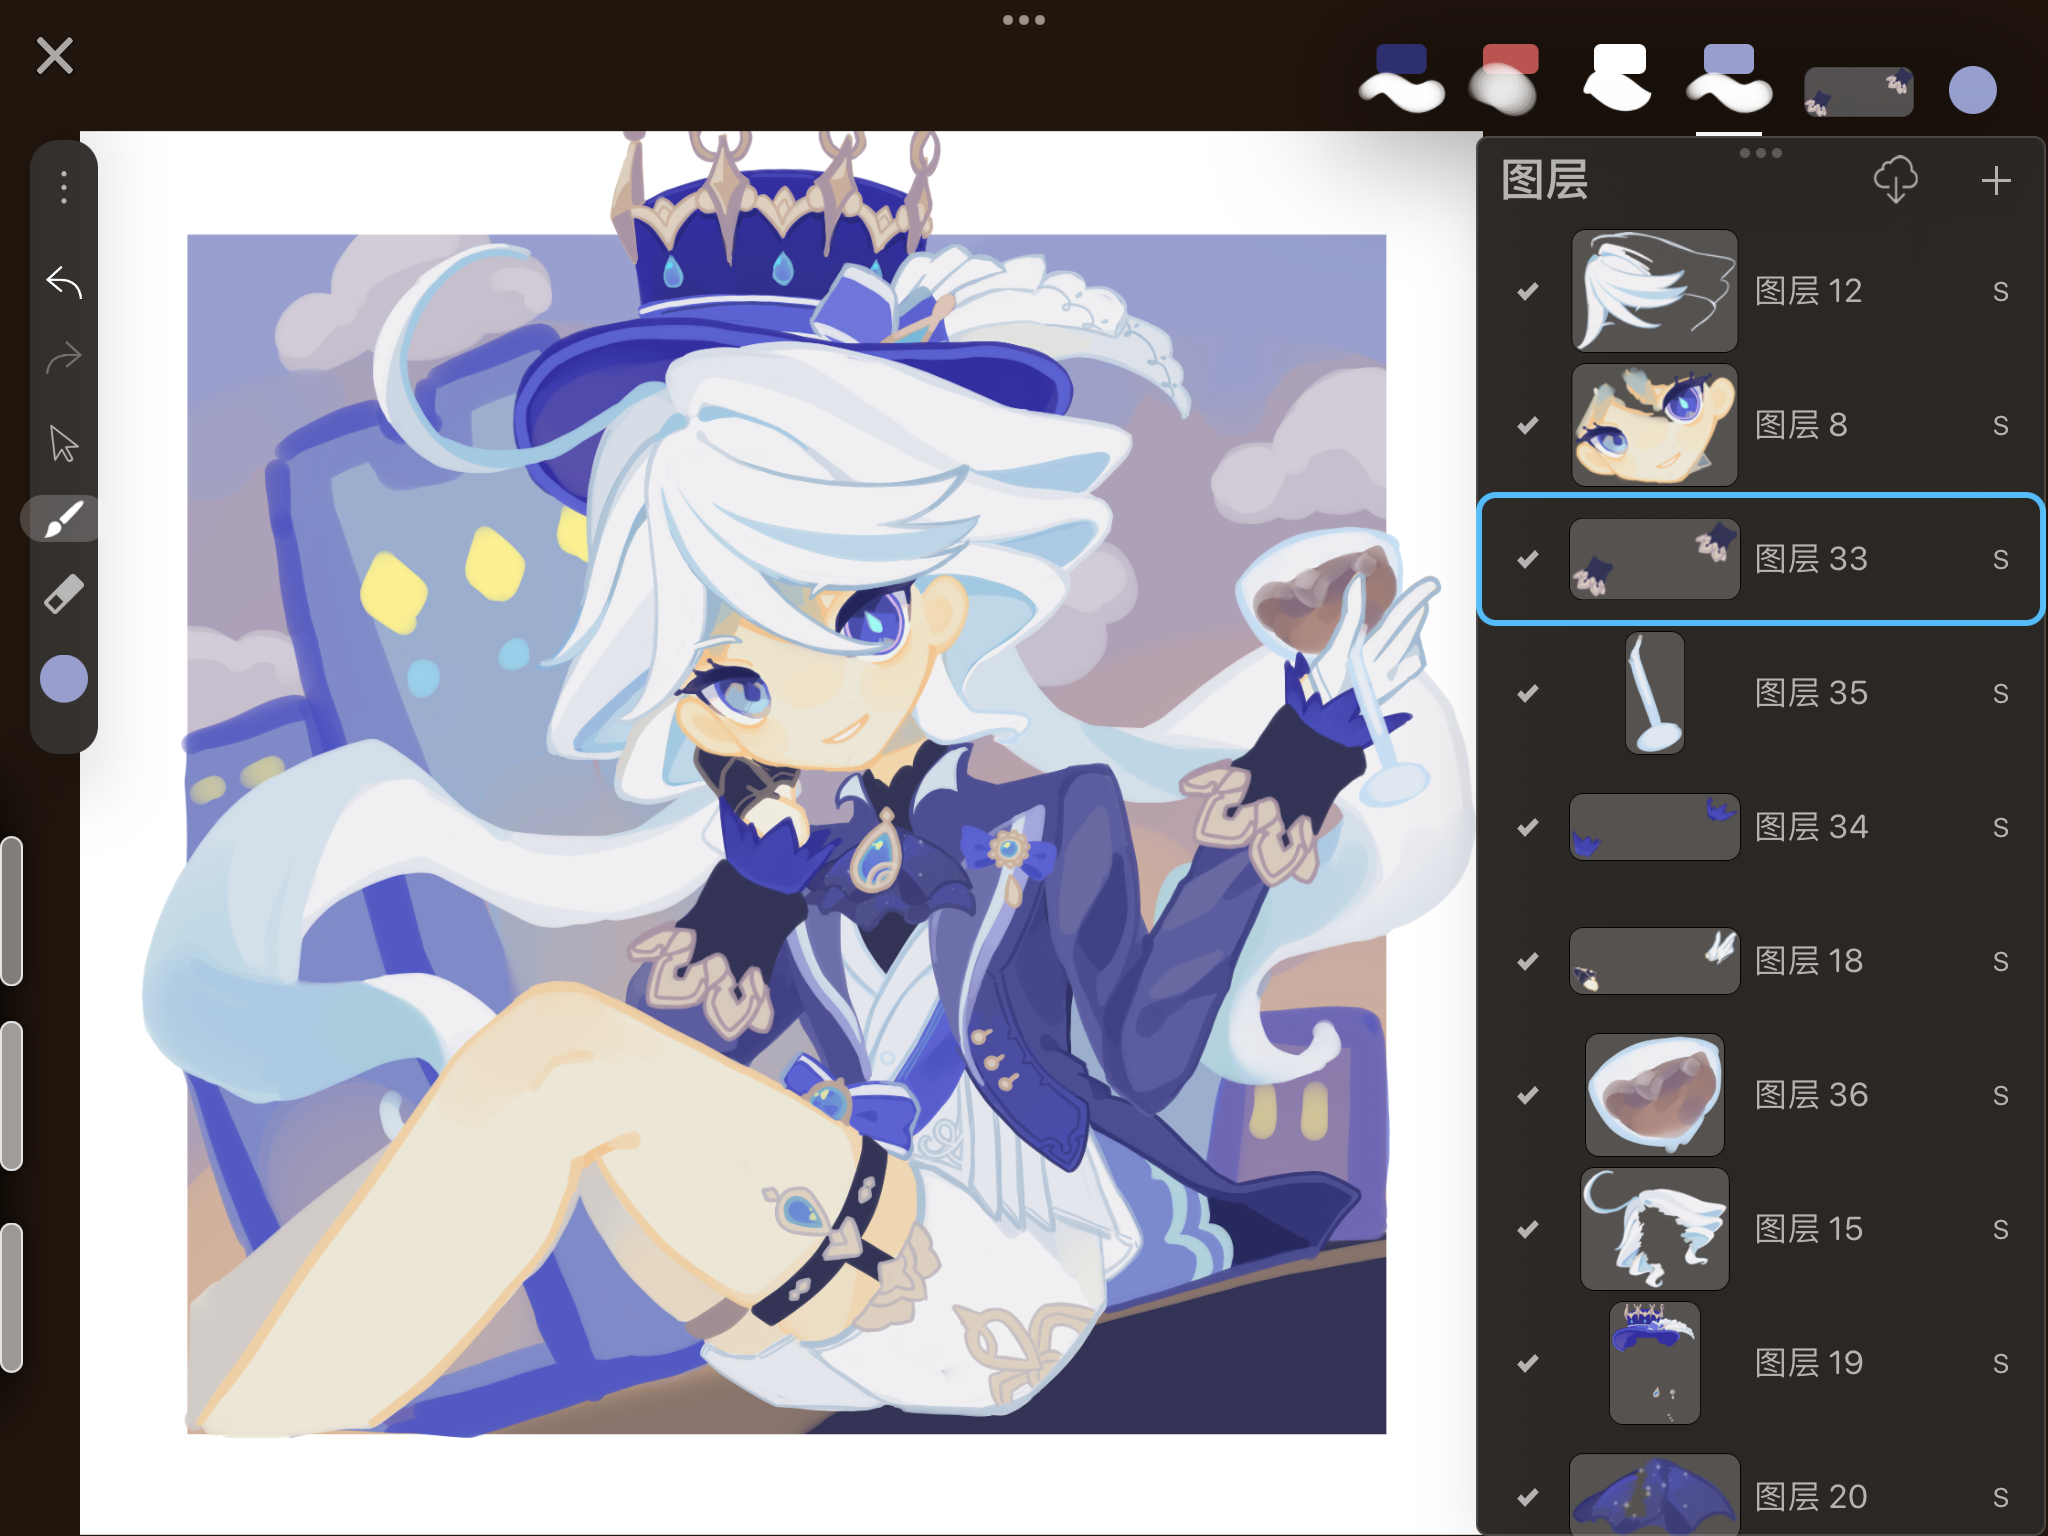The image size is (2048, 1536).
Task: Open the layer preview thumbnail in top bar
Action: pyautogui.click(x=1859, y=92)
